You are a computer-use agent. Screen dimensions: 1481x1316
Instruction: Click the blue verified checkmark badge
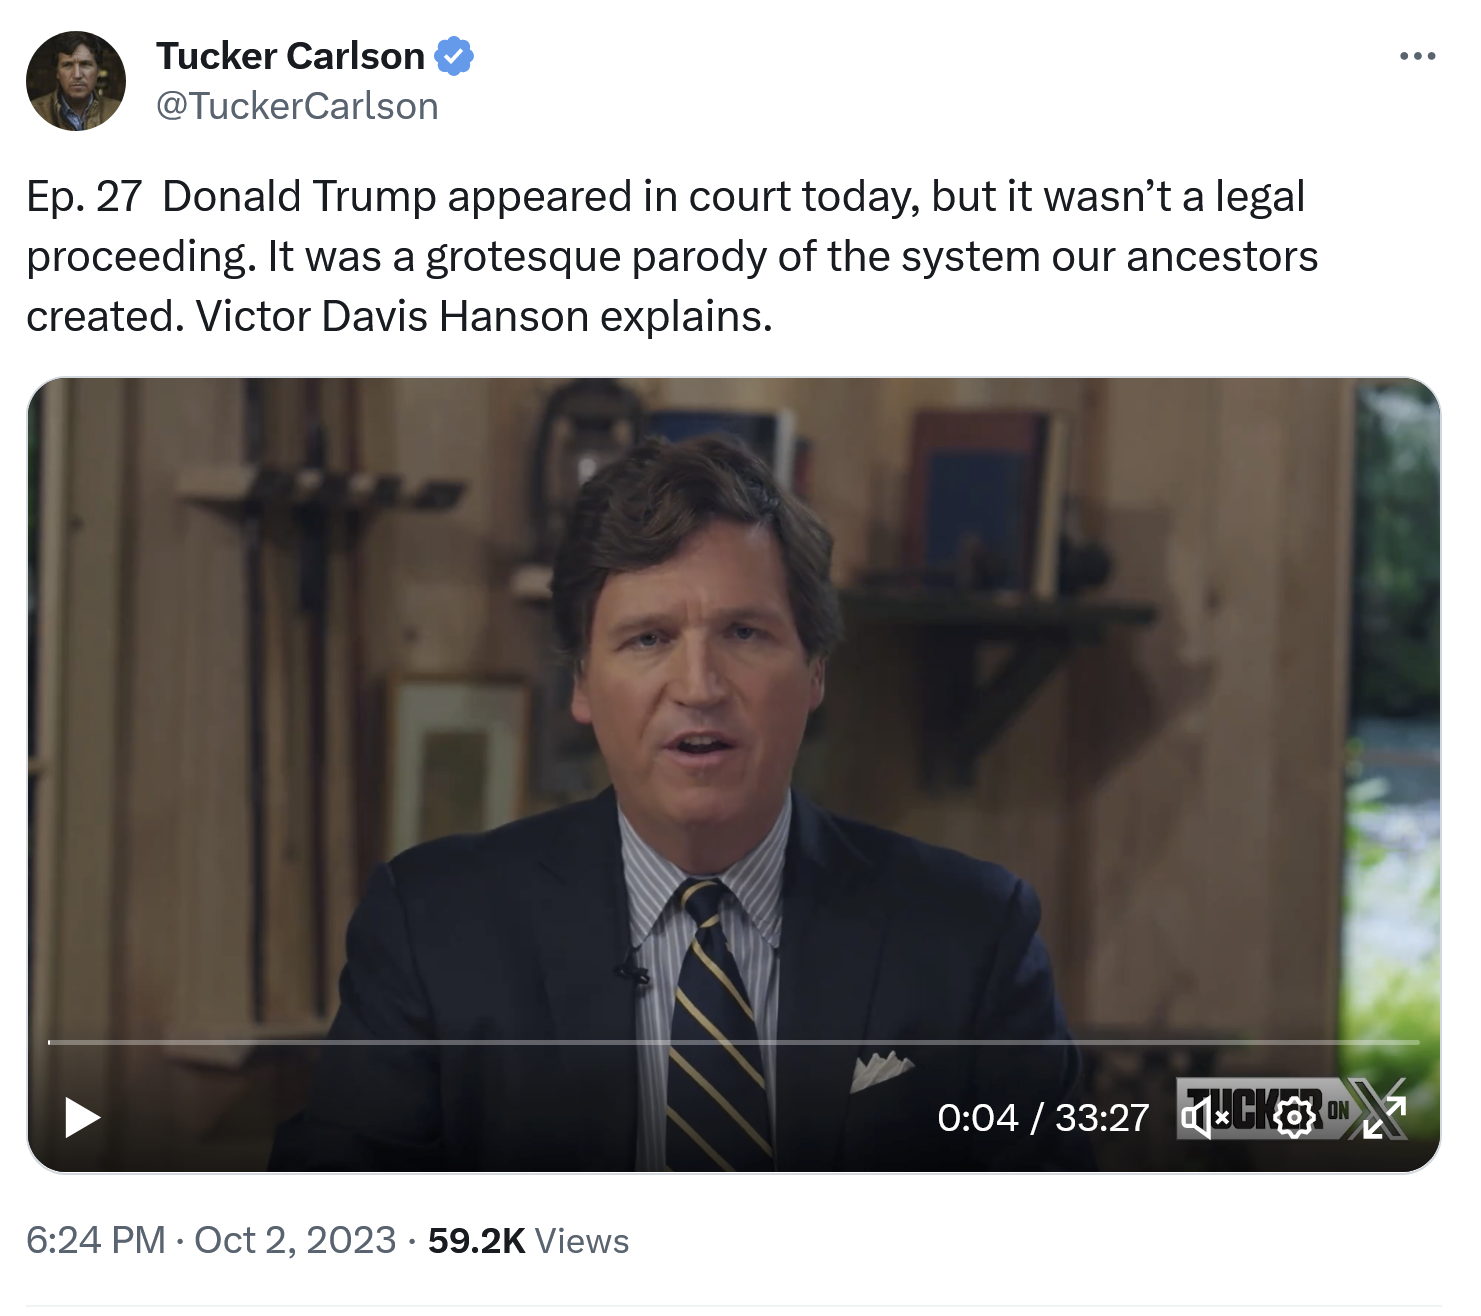(454, 56)
